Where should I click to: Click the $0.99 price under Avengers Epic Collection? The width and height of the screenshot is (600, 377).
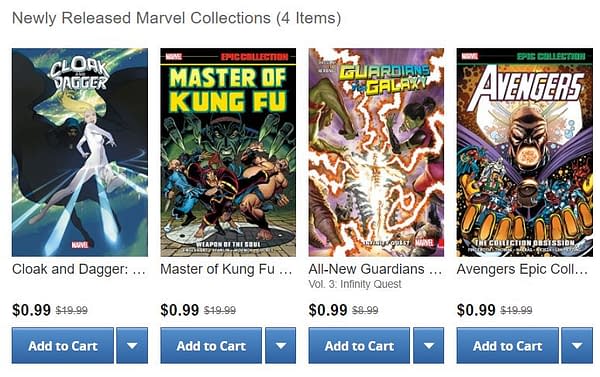click(476, 310)
